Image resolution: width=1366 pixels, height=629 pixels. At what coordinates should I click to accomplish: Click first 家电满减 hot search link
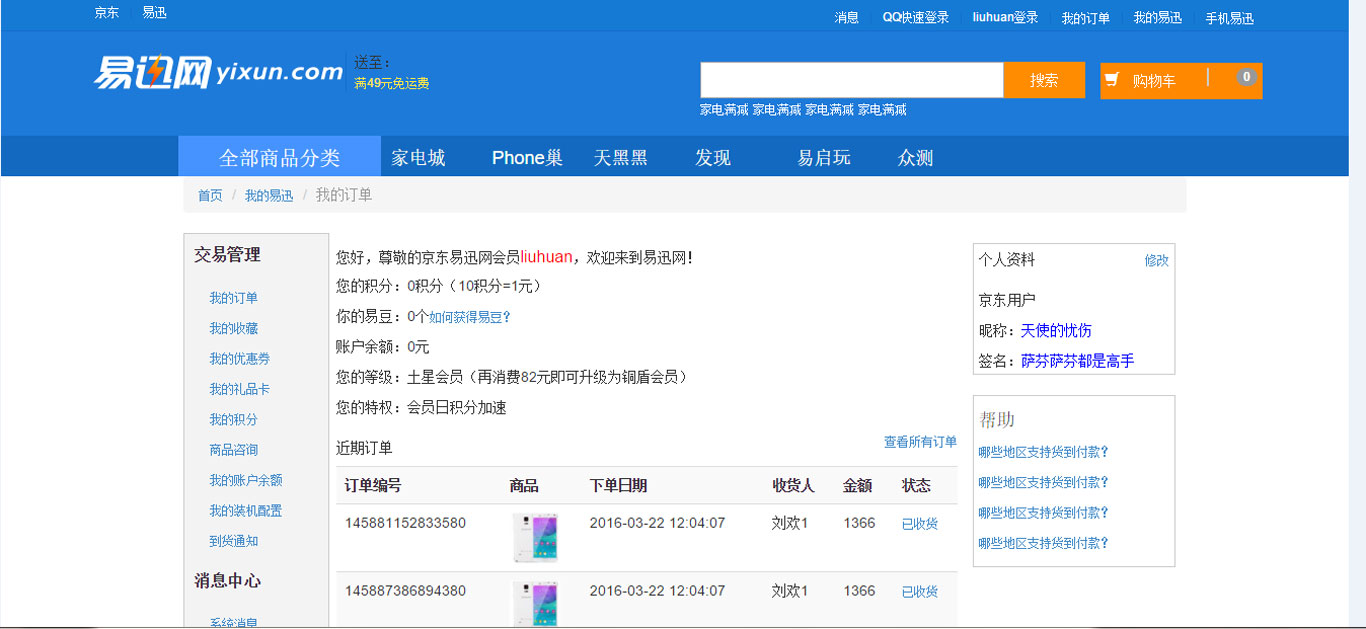click(724, 110)
